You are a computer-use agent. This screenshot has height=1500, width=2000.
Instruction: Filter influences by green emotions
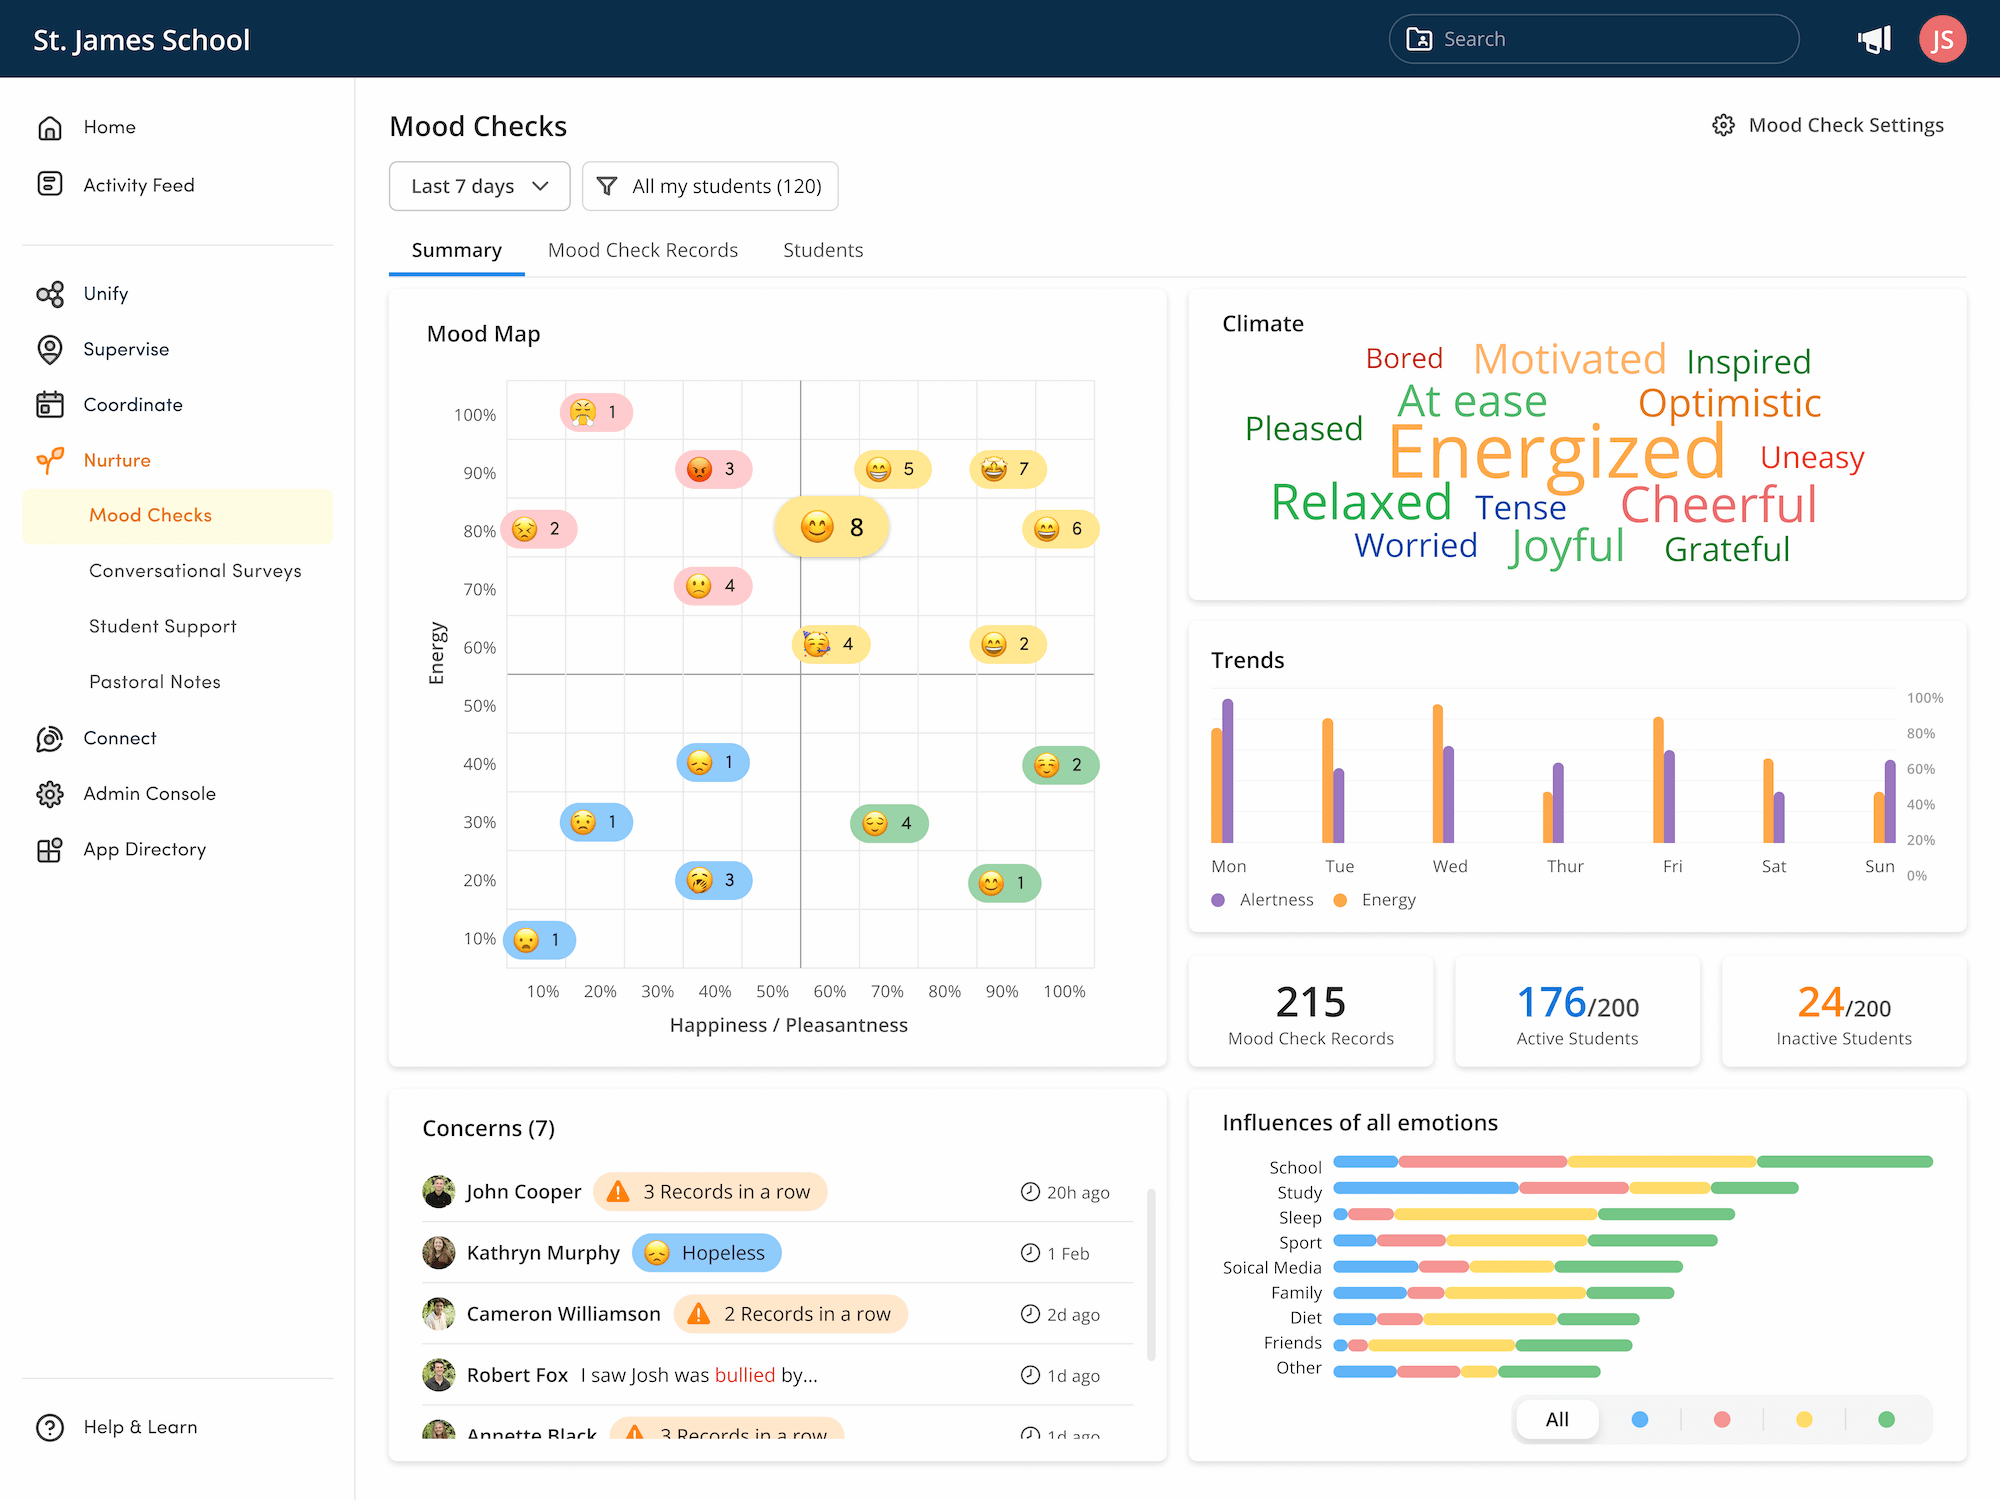1886,1419
